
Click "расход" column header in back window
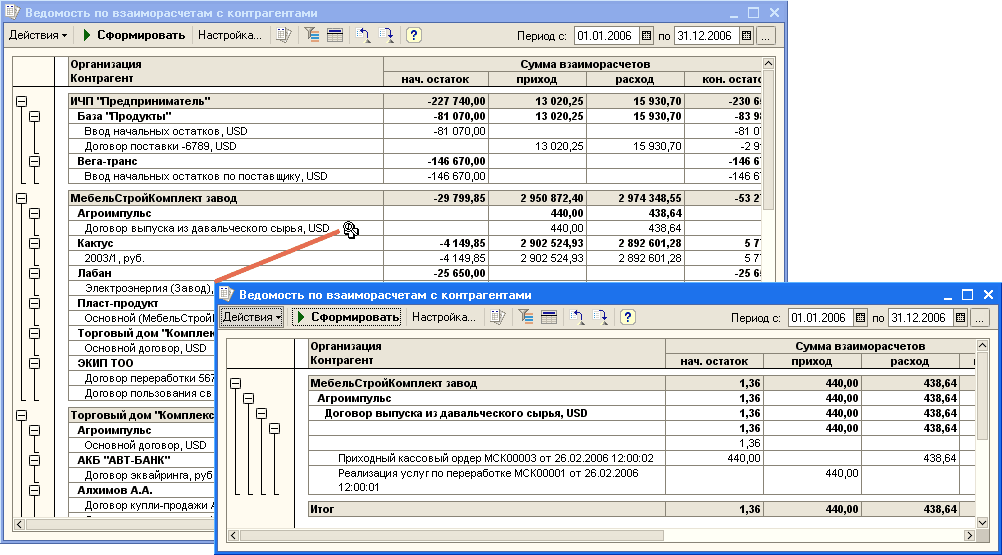(x=635, y=79)
